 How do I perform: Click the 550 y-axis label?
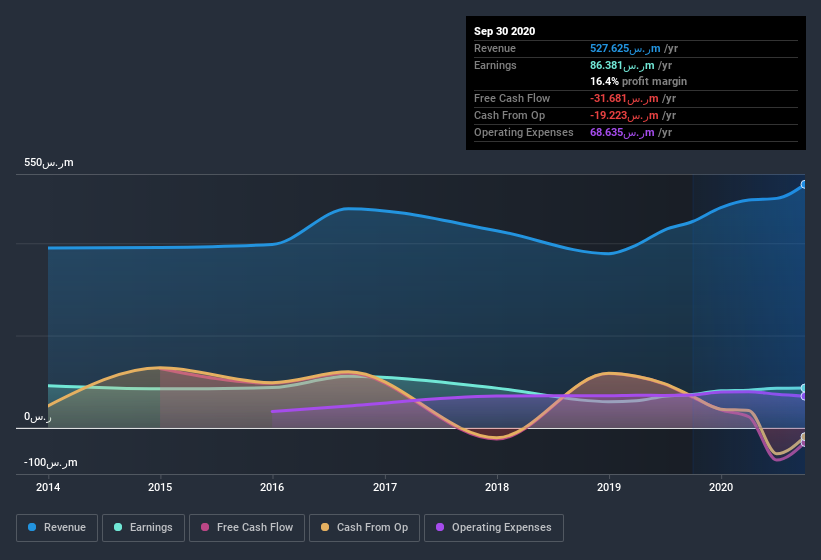click(48, 163)
